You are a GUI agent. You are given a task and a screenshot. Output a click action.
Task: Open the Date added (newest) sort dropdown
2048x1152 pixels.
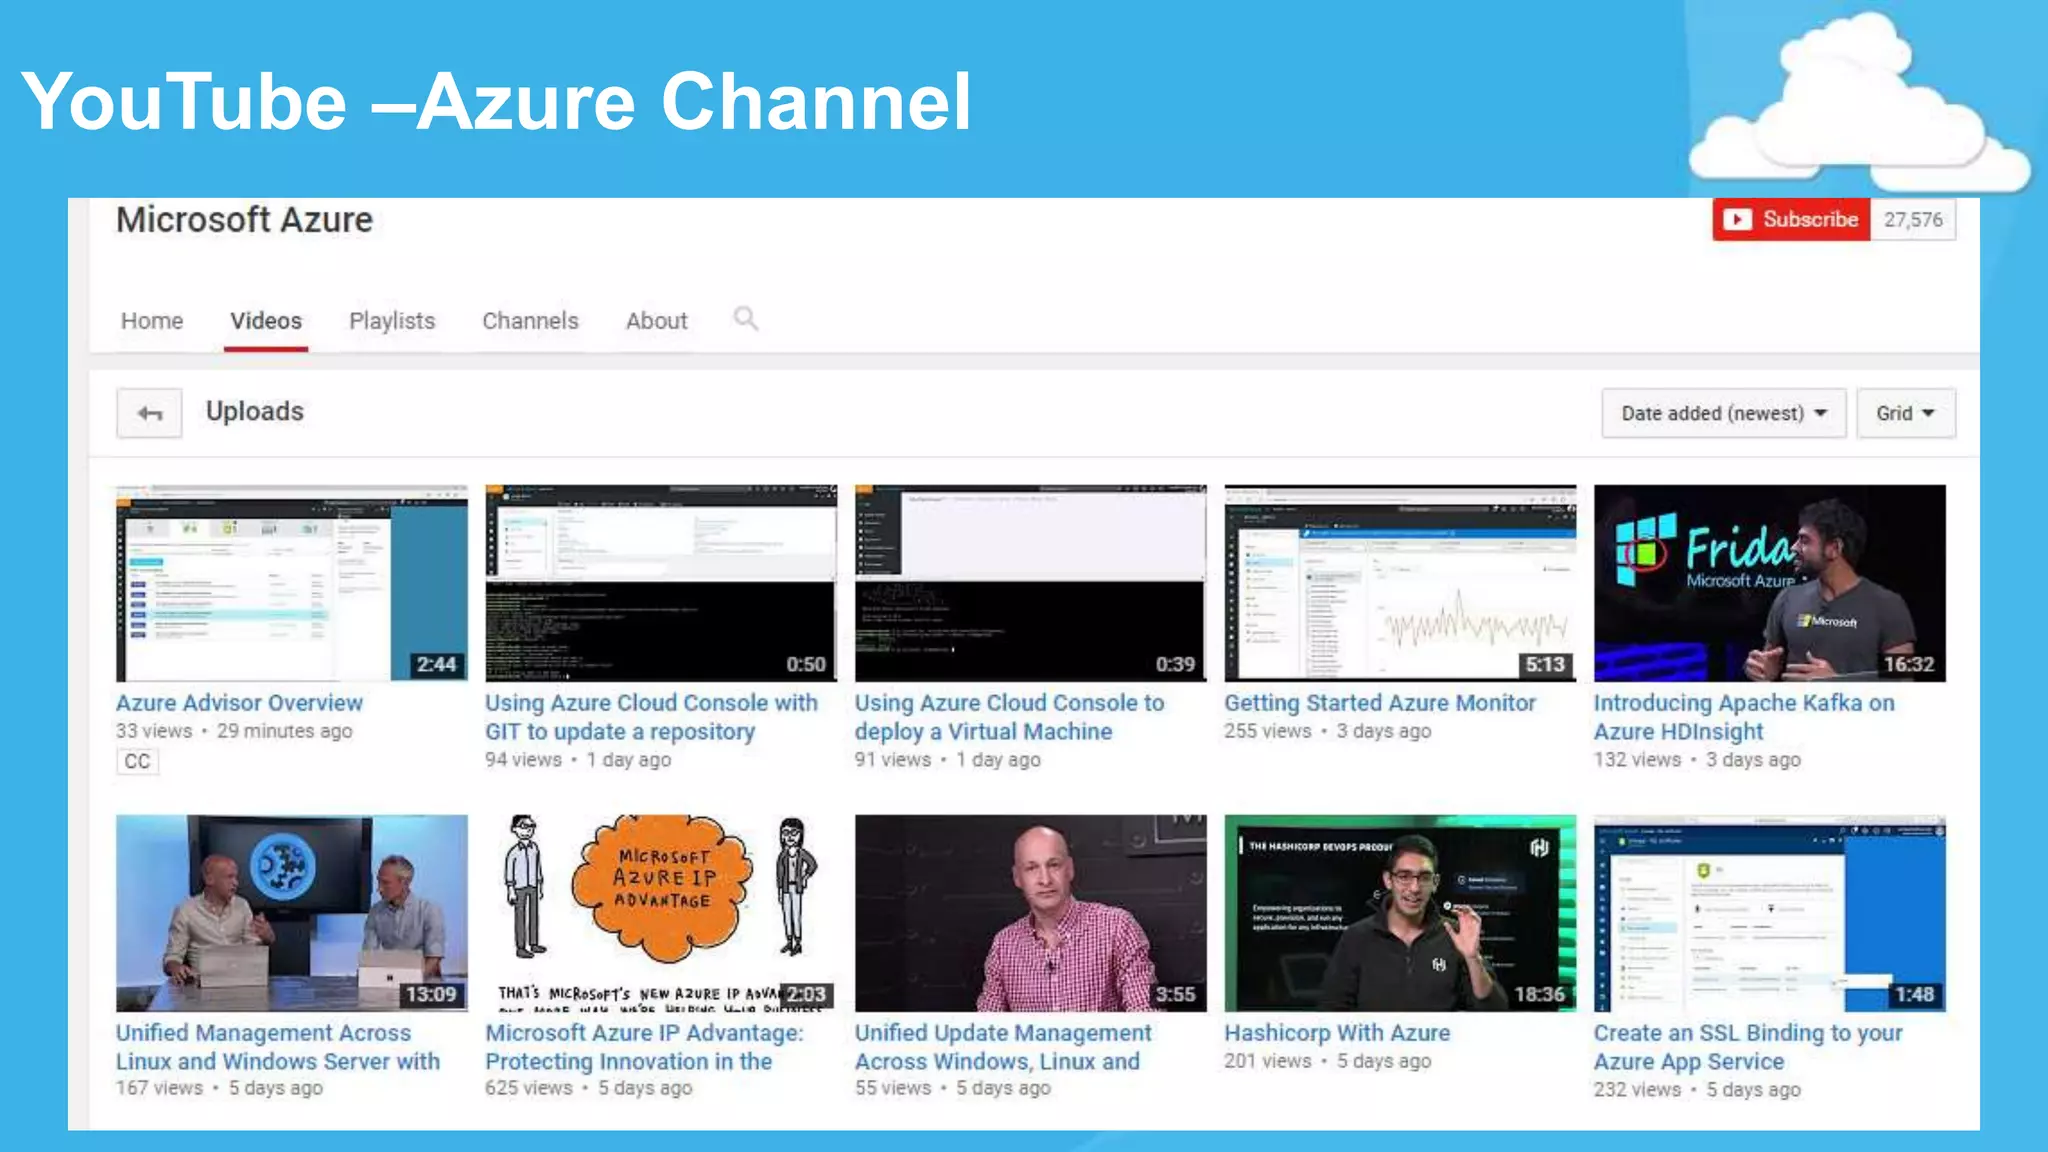pos(1723,413)
